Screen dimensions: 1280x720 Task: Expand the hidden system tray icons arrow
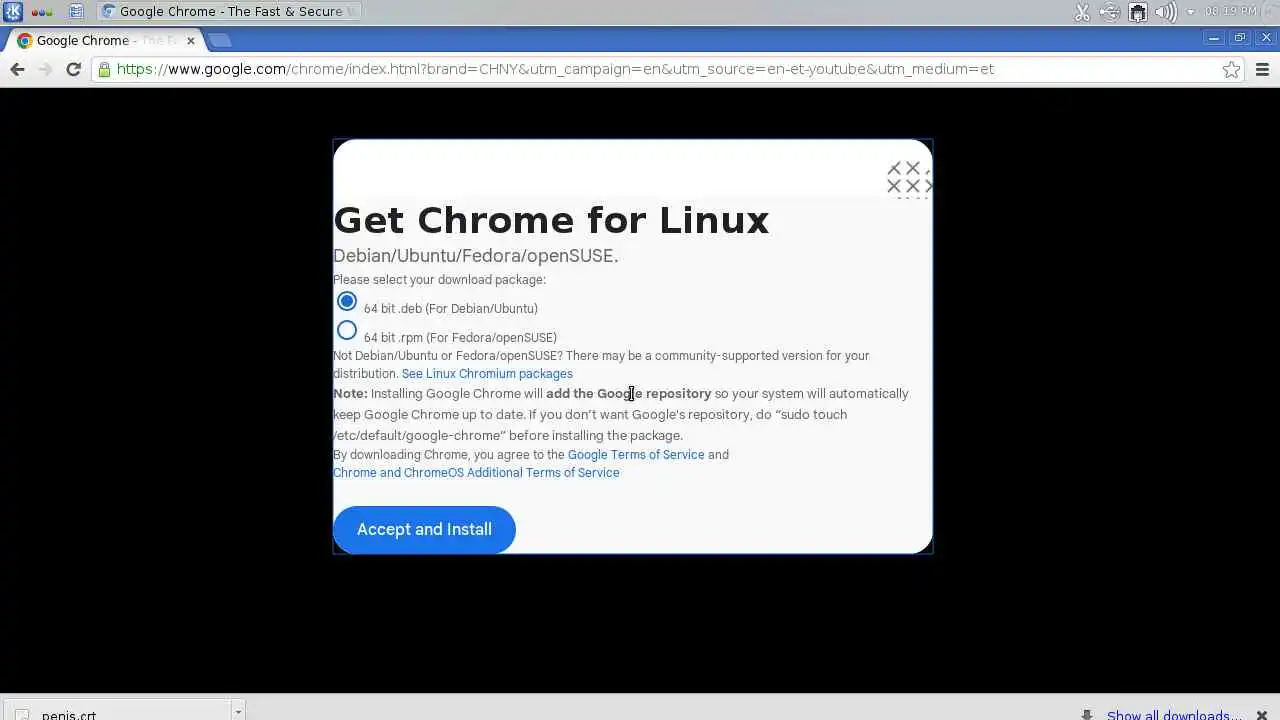1190,12
